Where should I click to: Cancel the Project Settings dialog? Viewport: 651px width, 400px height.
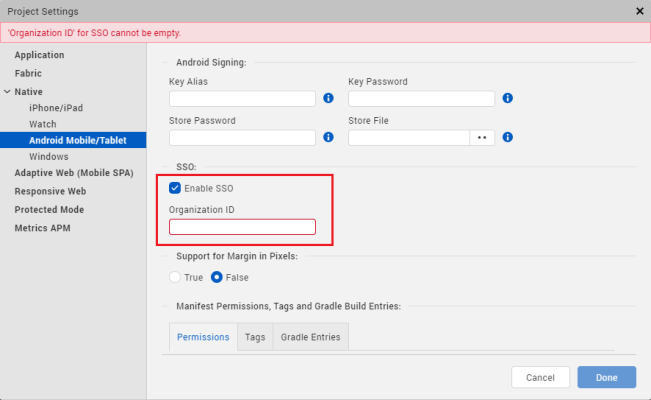pos(540,377)
